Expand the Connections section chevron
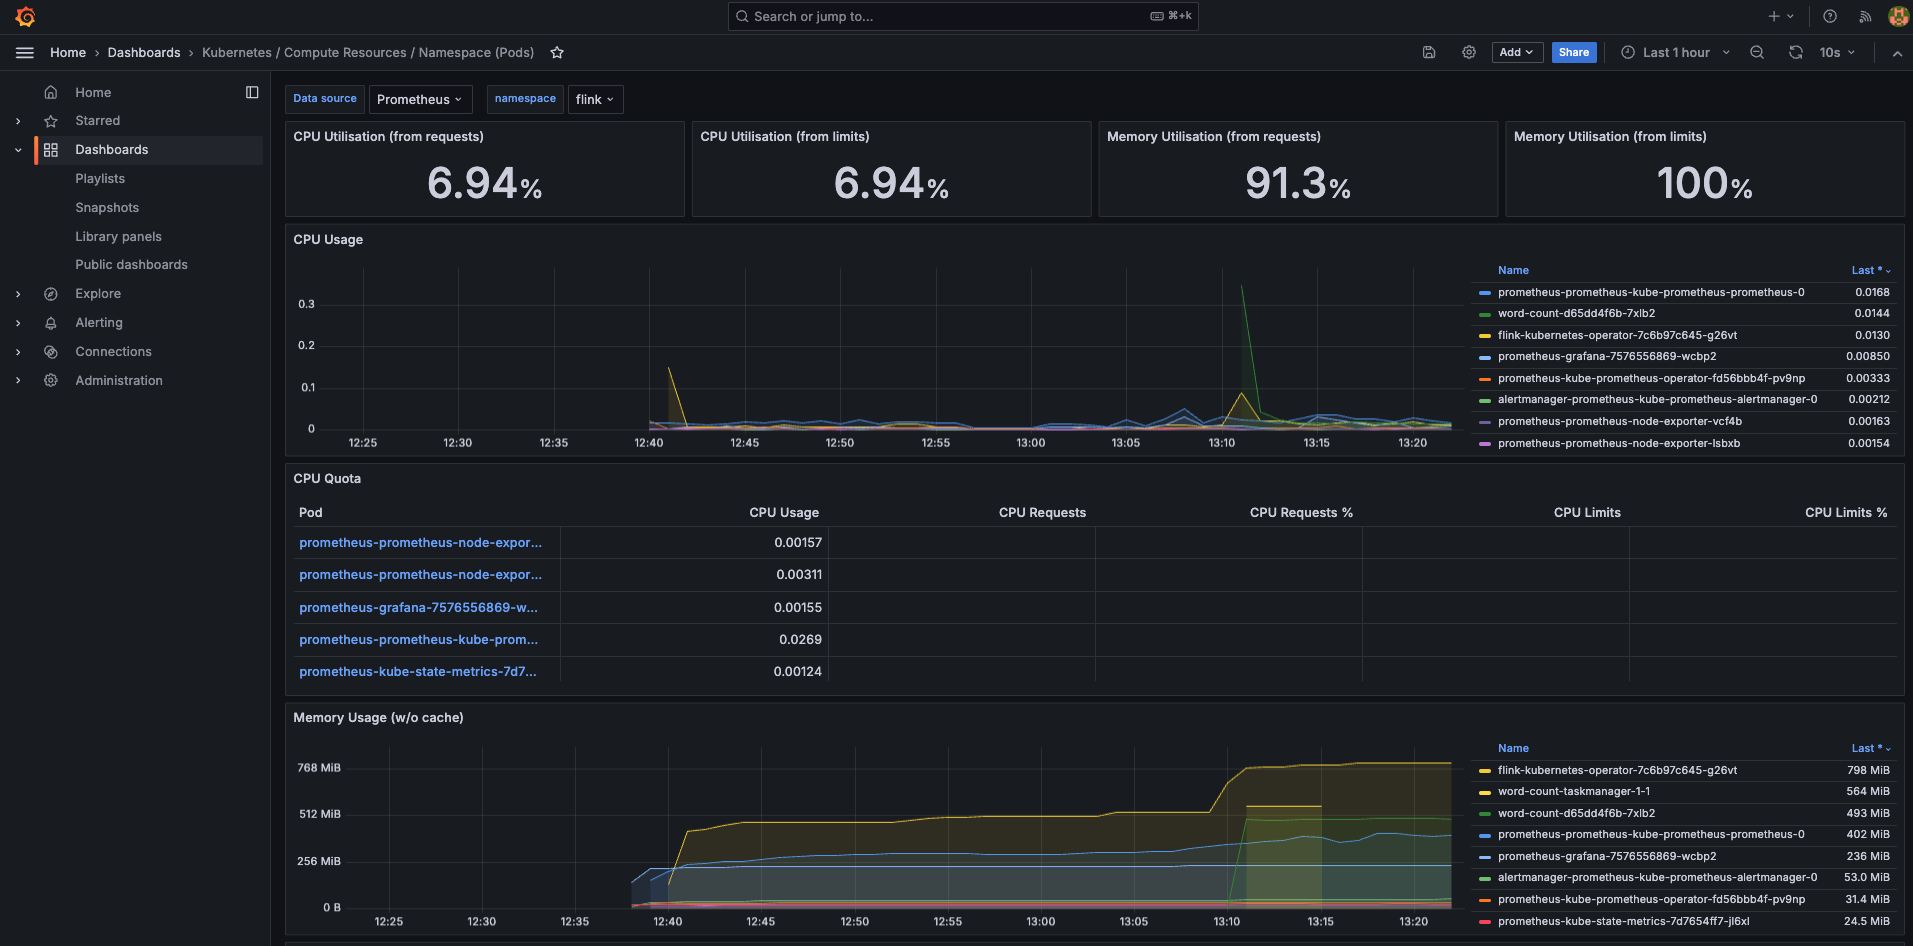 [18, 352]
